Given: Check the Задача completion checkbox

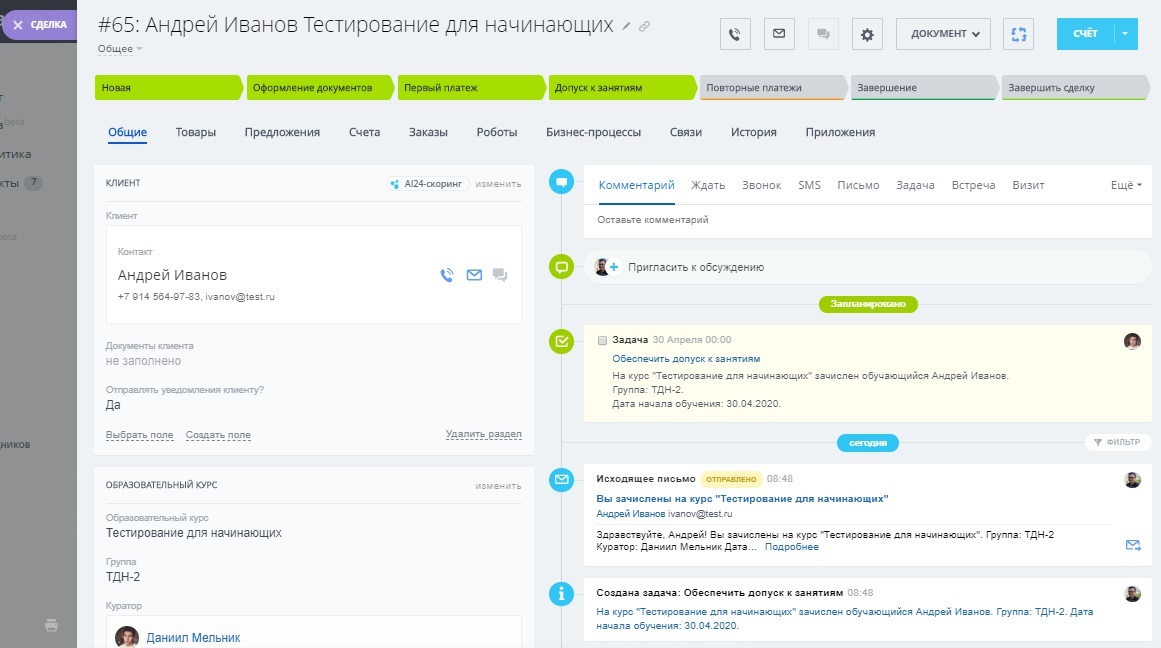Looking at the screenshot, I should click(602, 341).
